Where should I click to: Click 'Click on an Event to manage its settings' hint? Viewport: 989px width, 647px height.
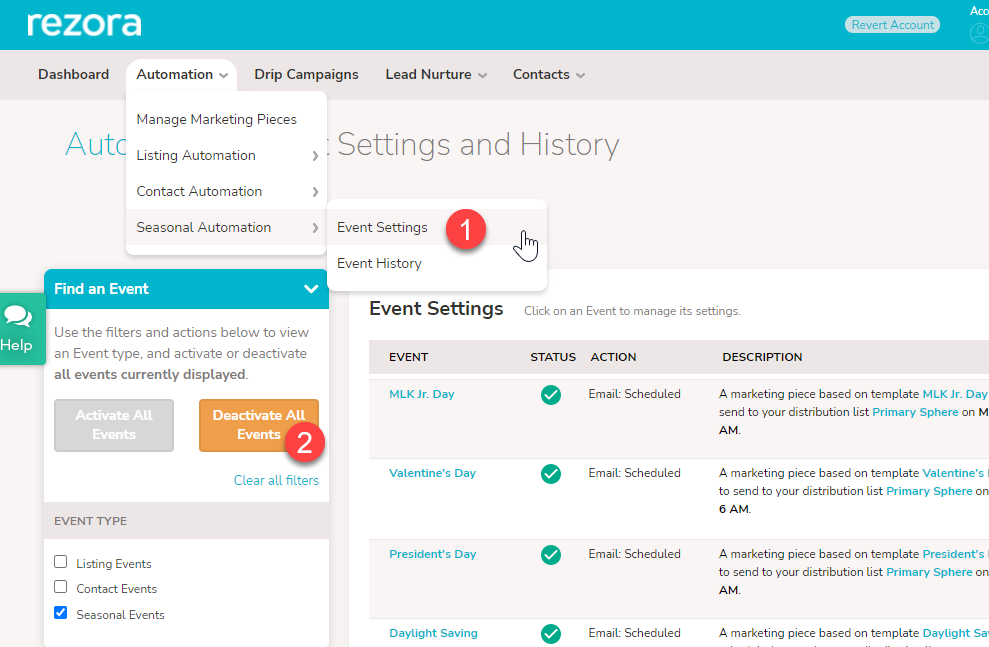[x=632, y=311]
